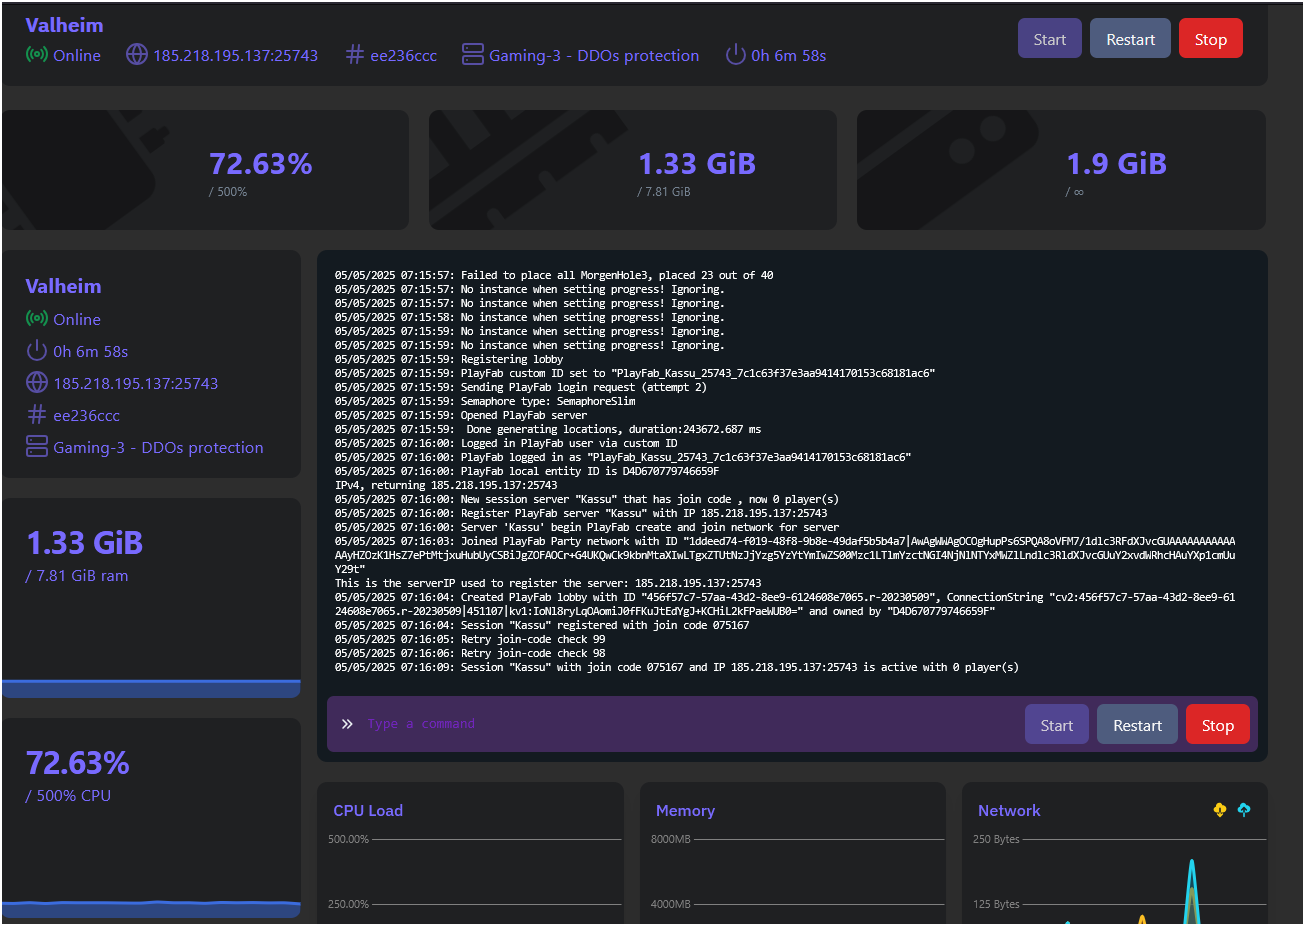1305x926 pixels.
Task: Click sidebar server ID ee236ccc
Action: (x=87, y=415)
